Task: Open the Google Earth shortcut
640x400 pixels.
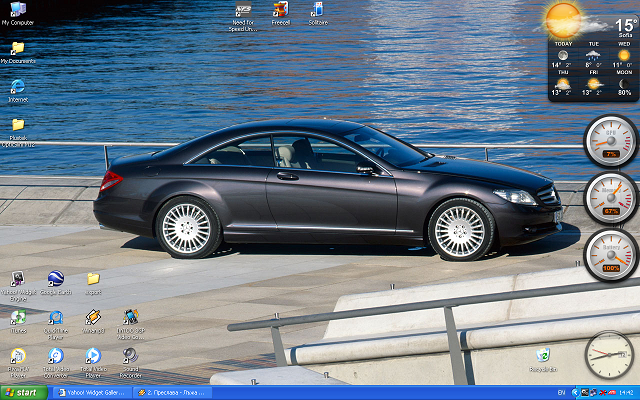Action: 56,279
